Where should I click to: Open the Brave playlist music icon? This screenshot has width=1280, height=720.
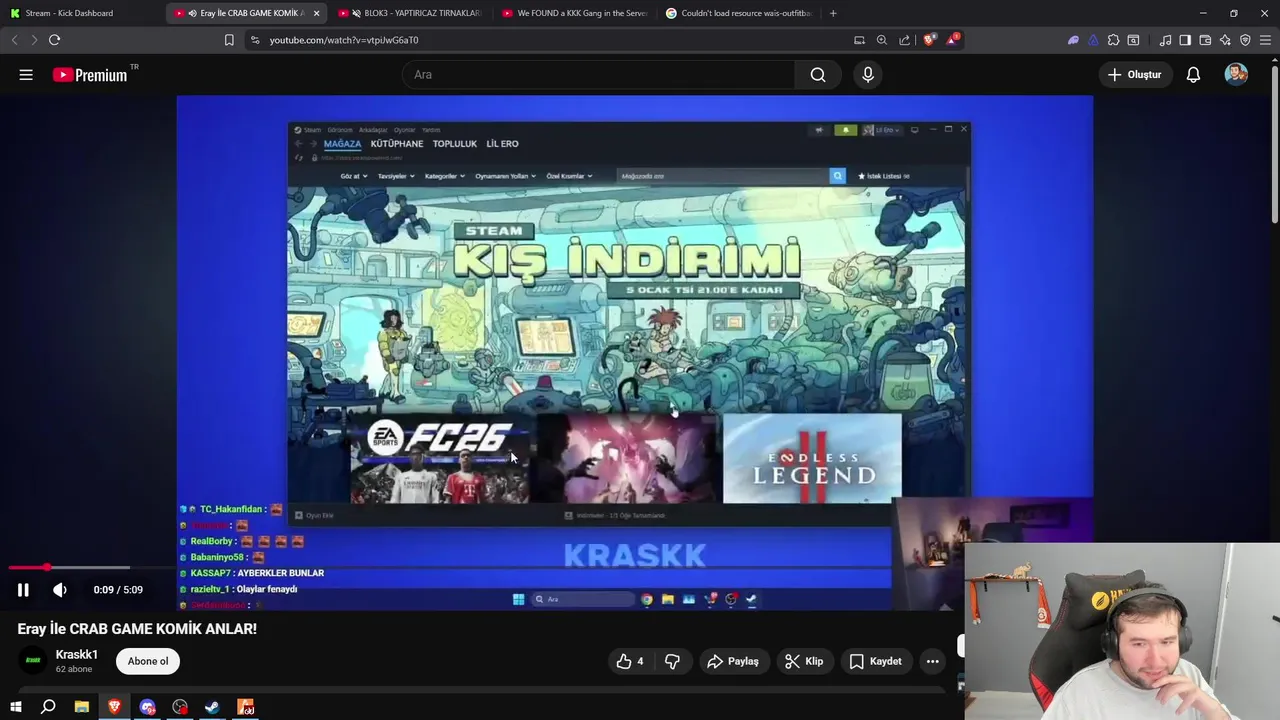[1165, 40]
